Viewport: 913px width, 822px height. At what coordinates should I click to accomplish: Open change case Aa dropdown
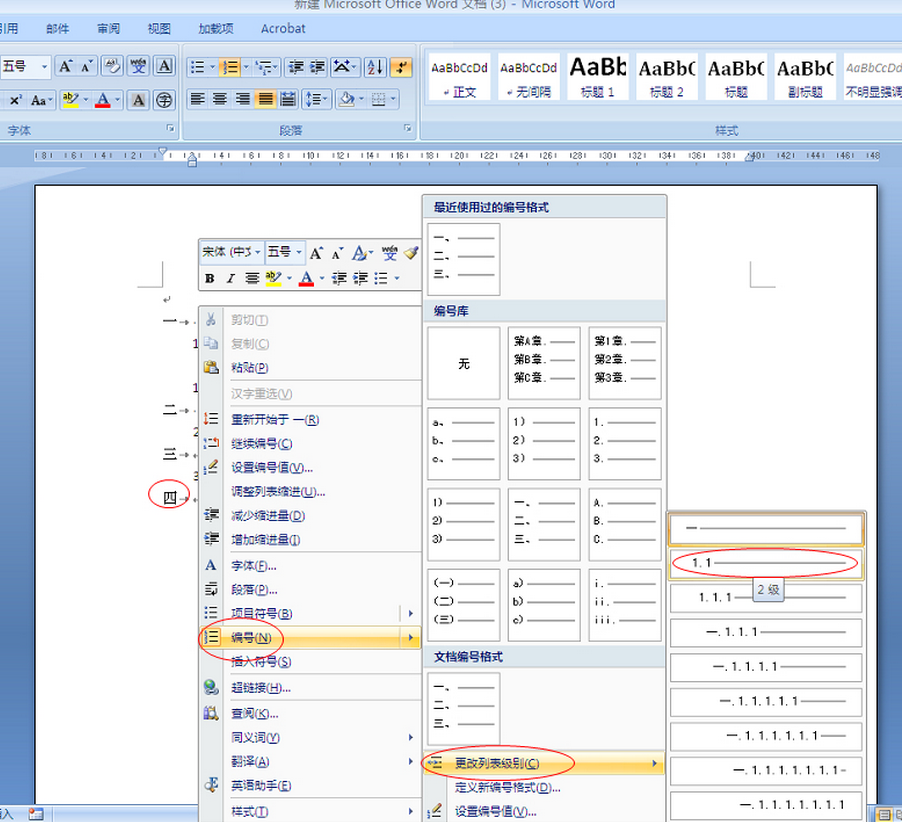pos(41,100)
